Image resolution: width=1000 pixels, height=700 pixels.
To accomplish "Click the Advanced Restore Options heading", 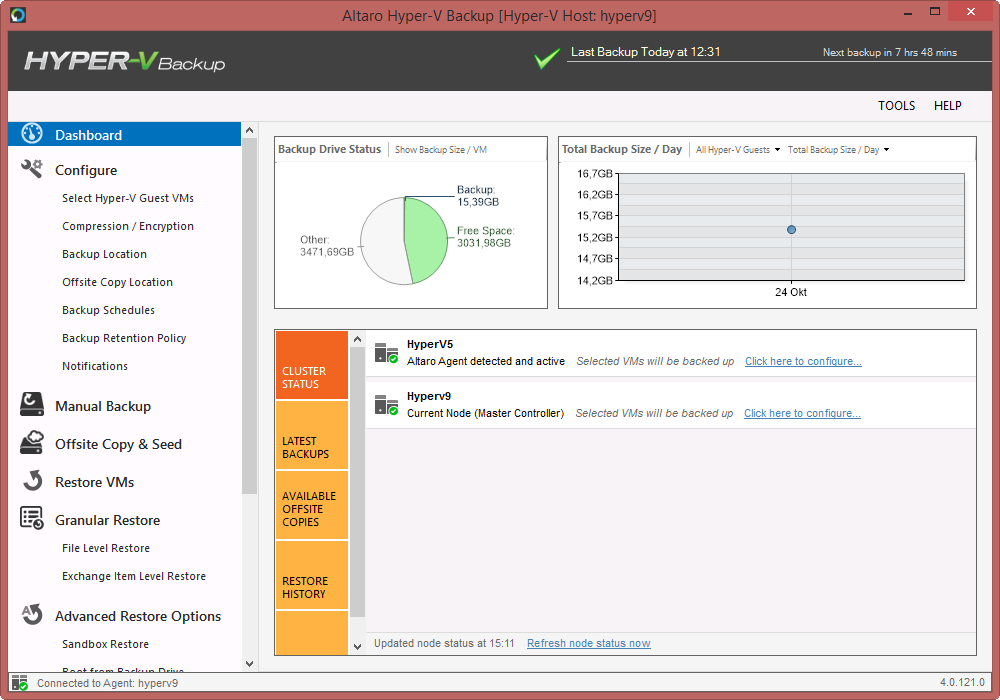I will click(x=138, y=616).
